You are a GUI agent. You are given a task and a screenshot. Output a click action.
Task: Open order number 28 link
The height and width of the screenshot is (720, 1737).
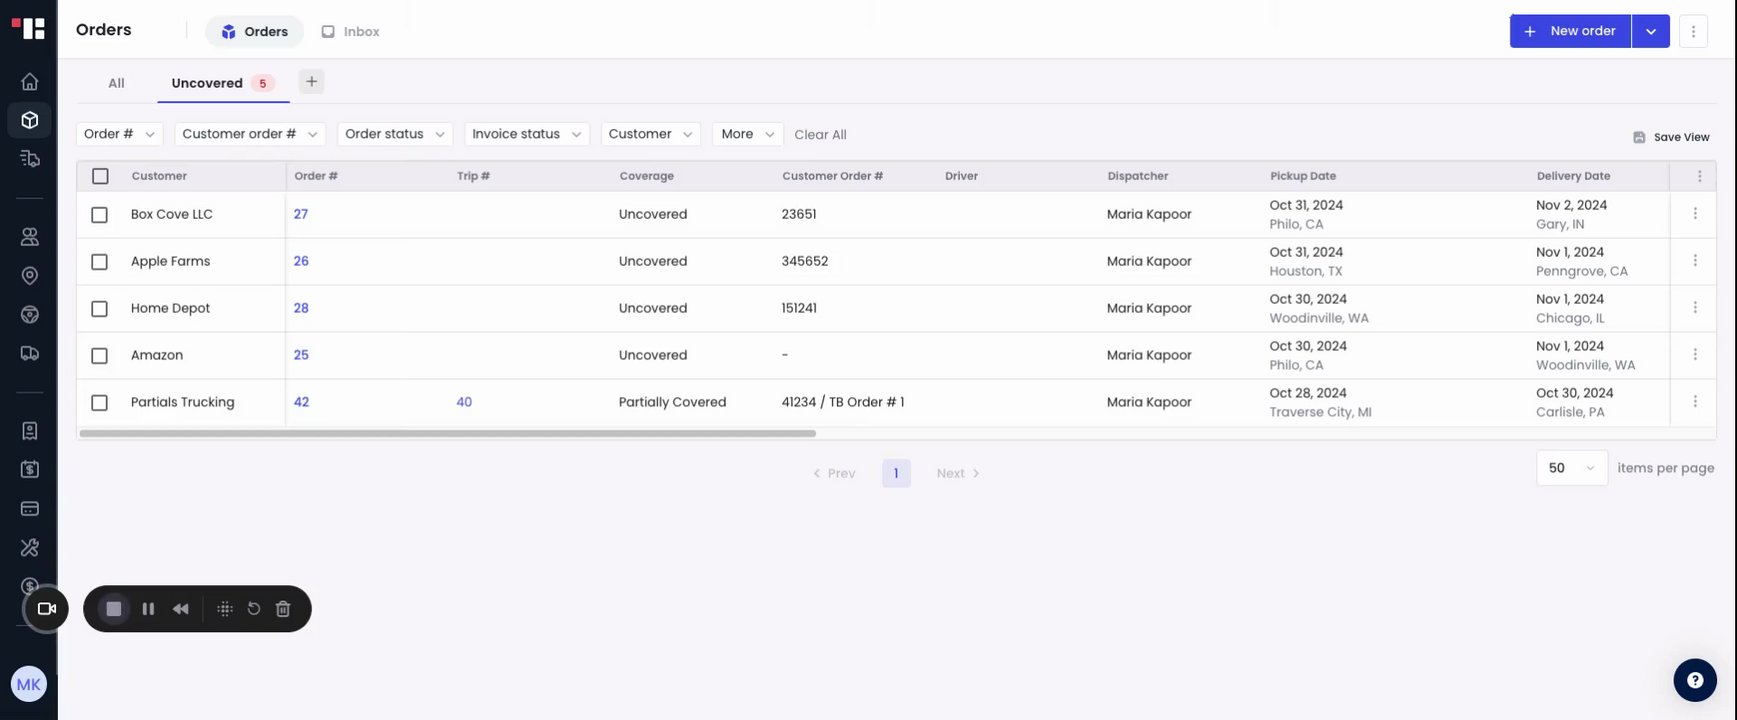click(x=301, y=308)
